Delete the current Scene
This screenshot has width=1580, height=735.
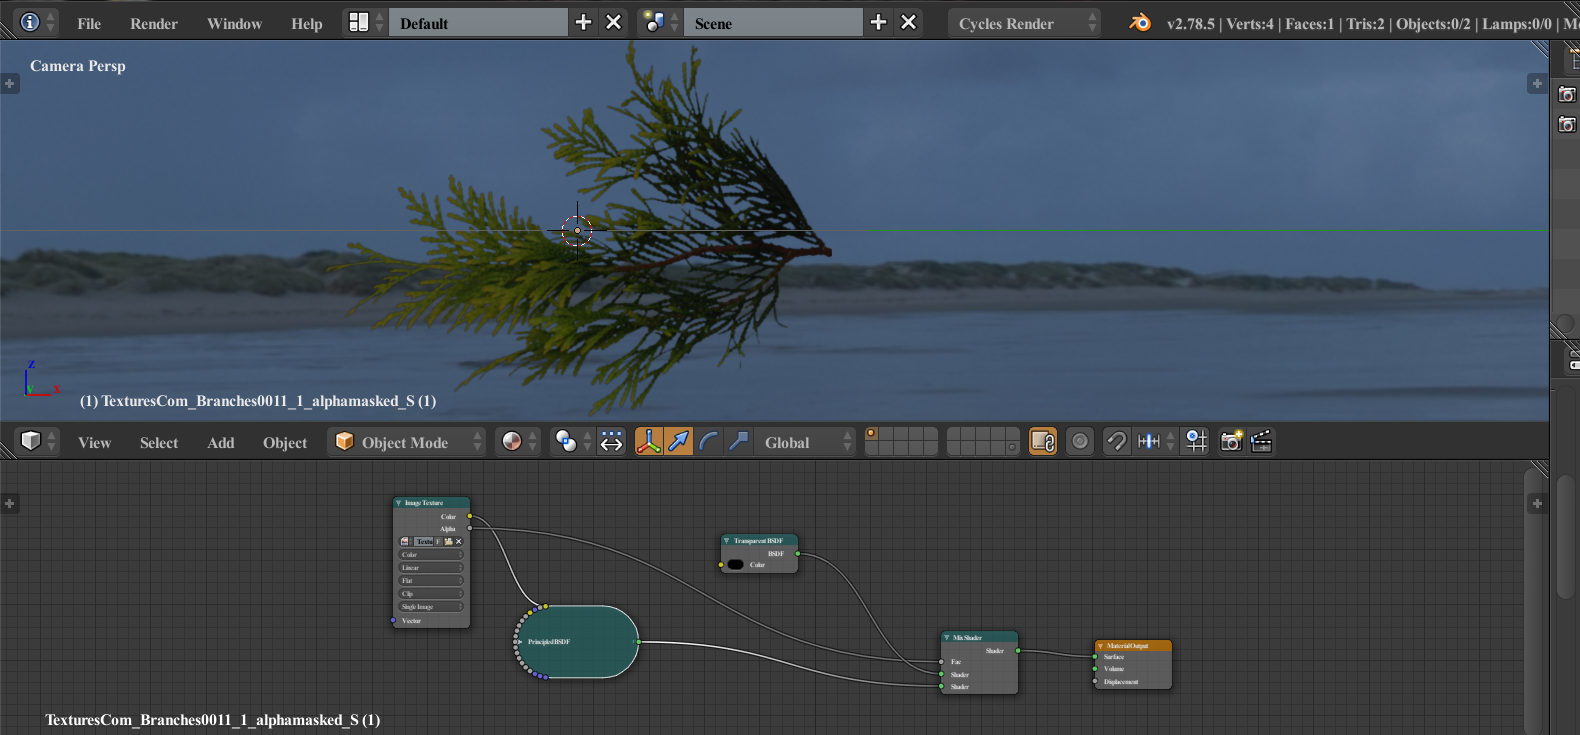click(x=908, y=22)
